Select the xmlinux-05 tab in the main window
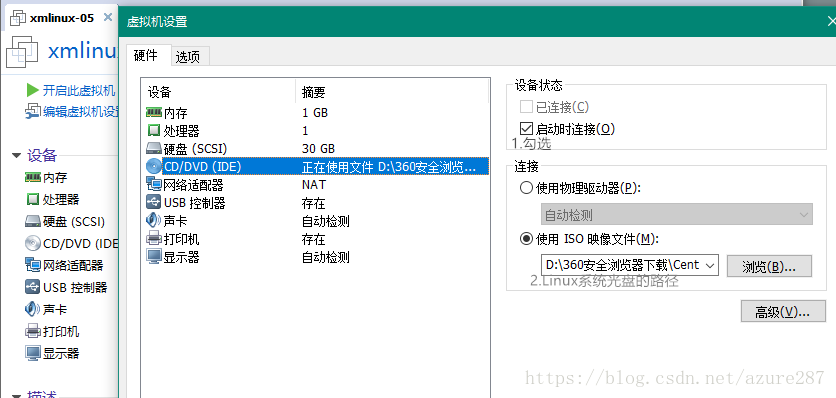The height and width of the screenshot is (398, 836). tap(62, 18)
